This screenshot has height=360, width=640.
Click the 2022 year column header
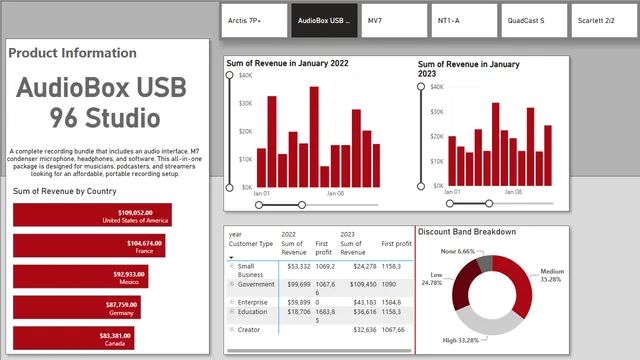tap(288, 234)
